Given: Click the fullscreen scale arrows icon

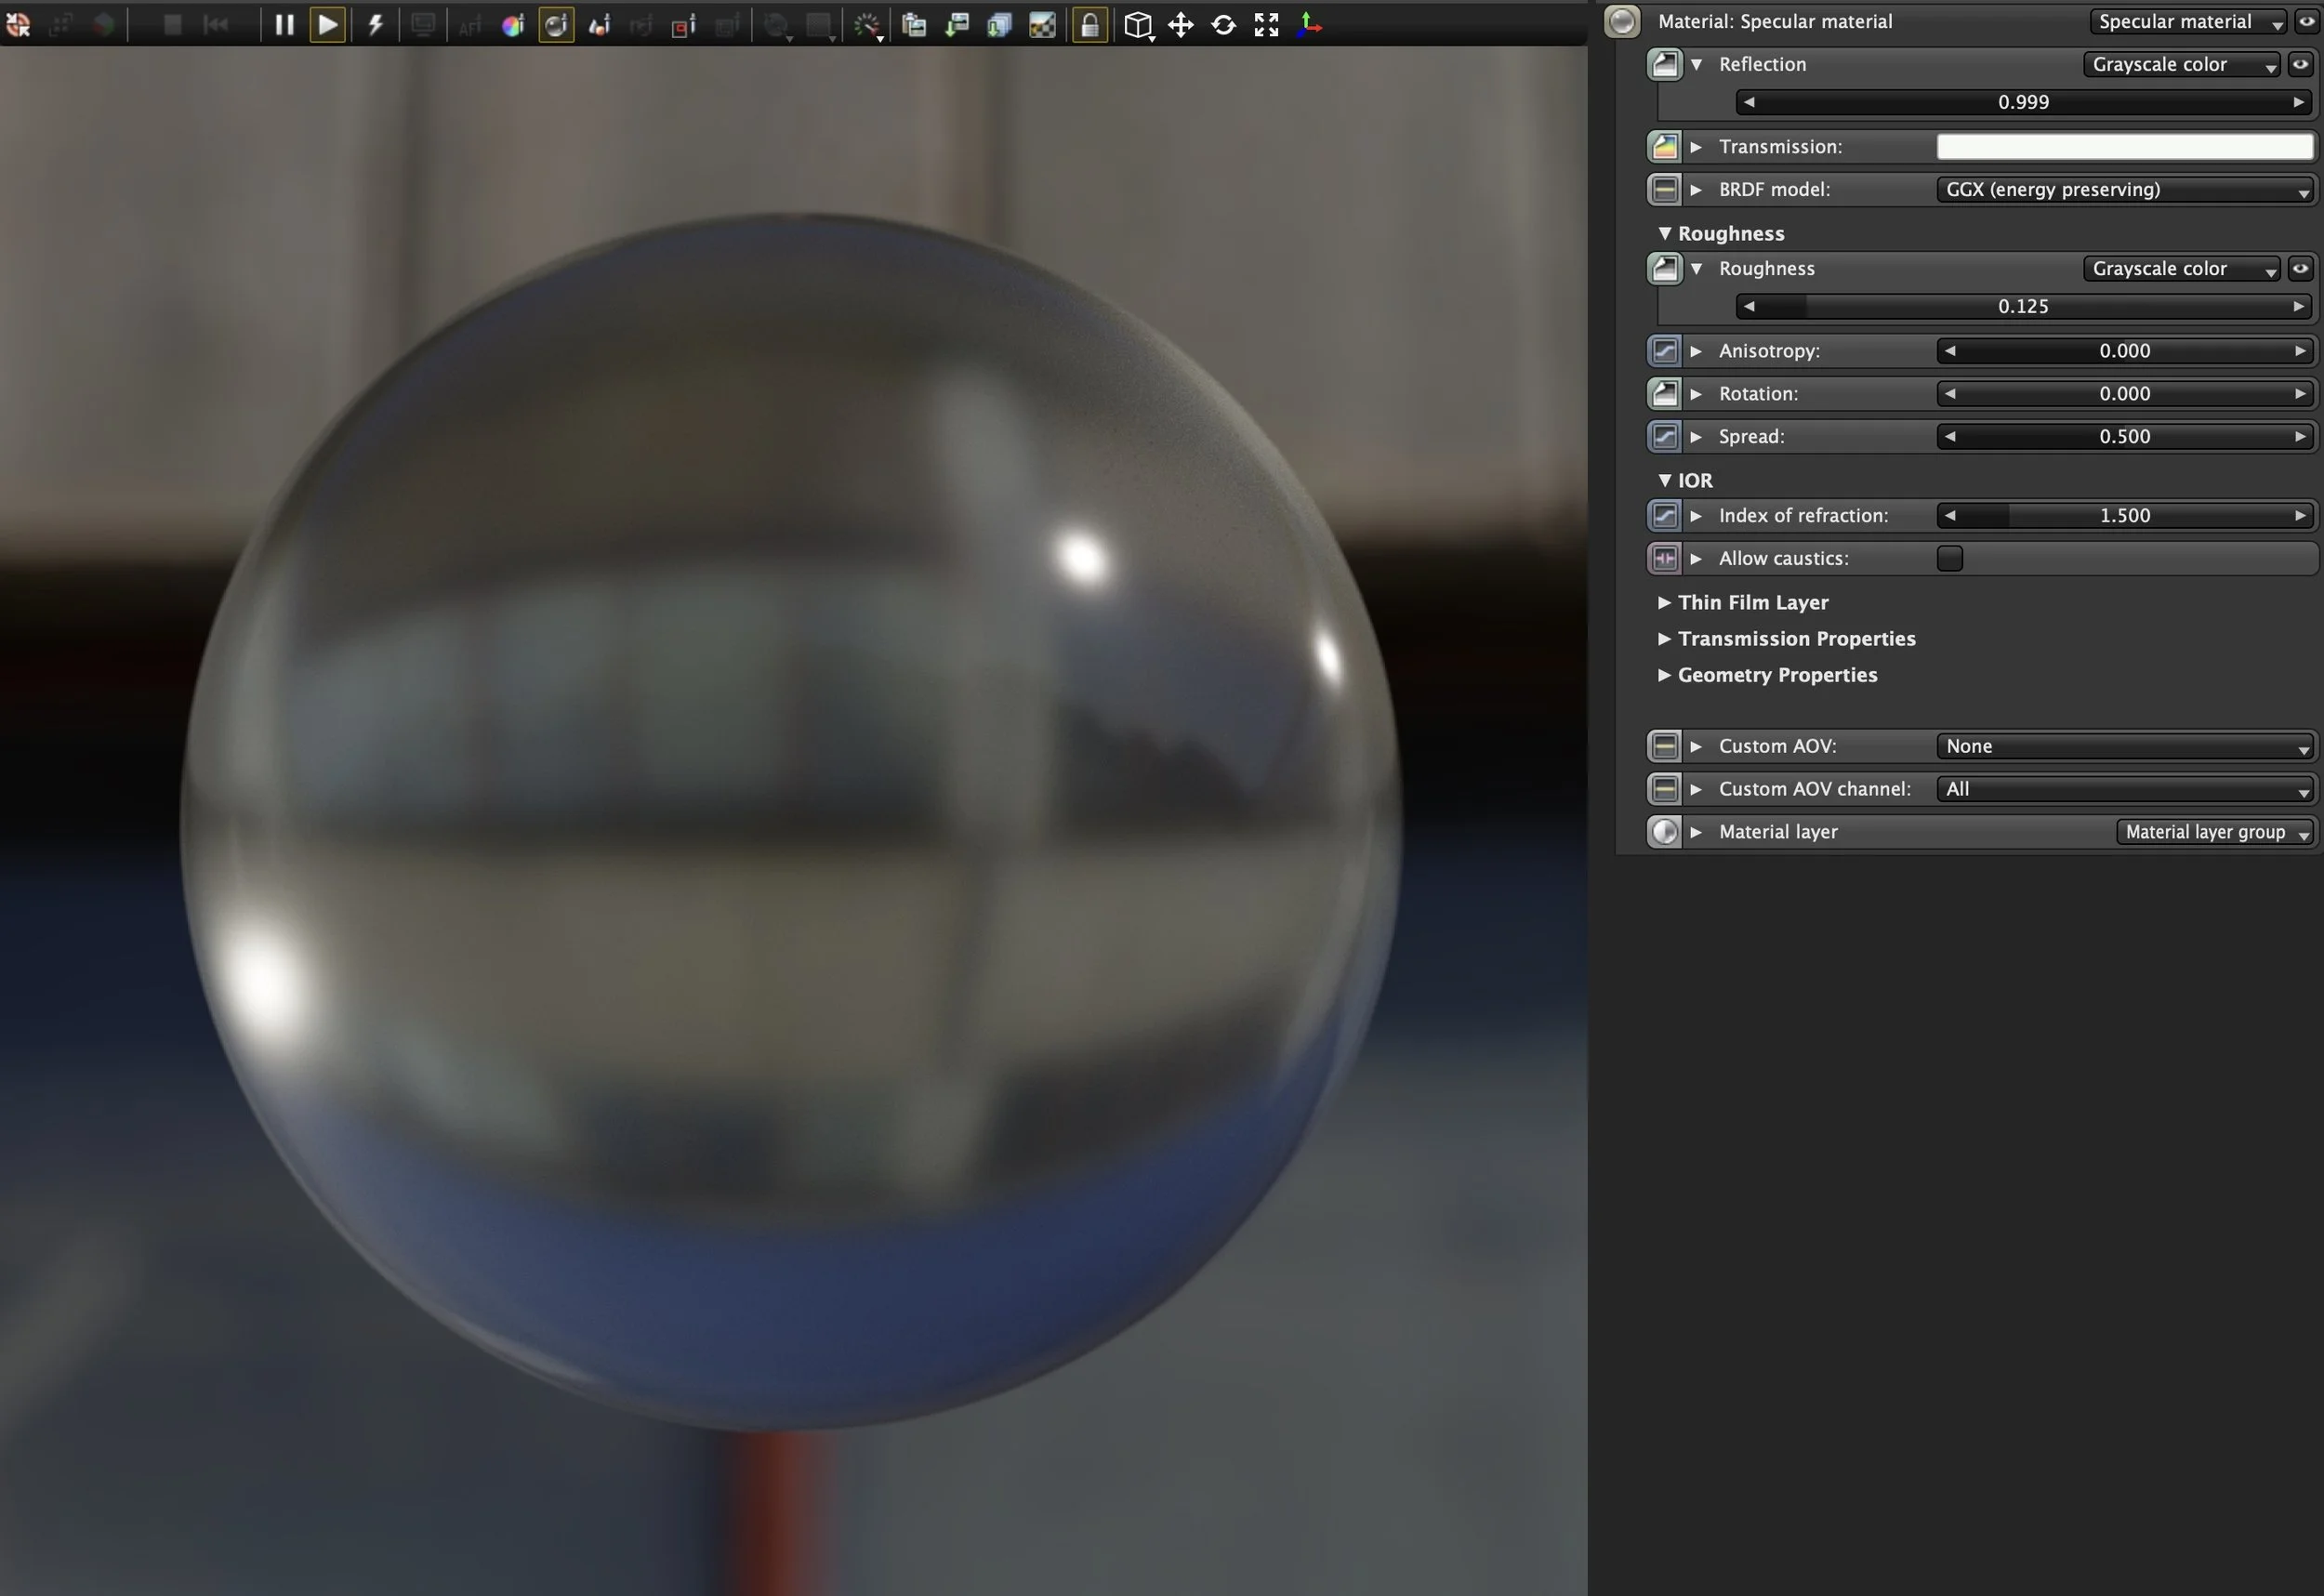Looking at the screenshot, I should (1266, 25).
